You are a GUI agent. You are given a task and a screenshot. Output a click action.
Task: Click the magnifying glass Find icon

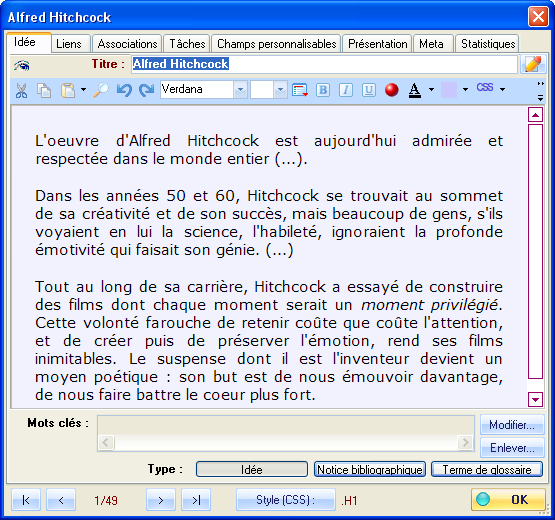tap(101, 91)
